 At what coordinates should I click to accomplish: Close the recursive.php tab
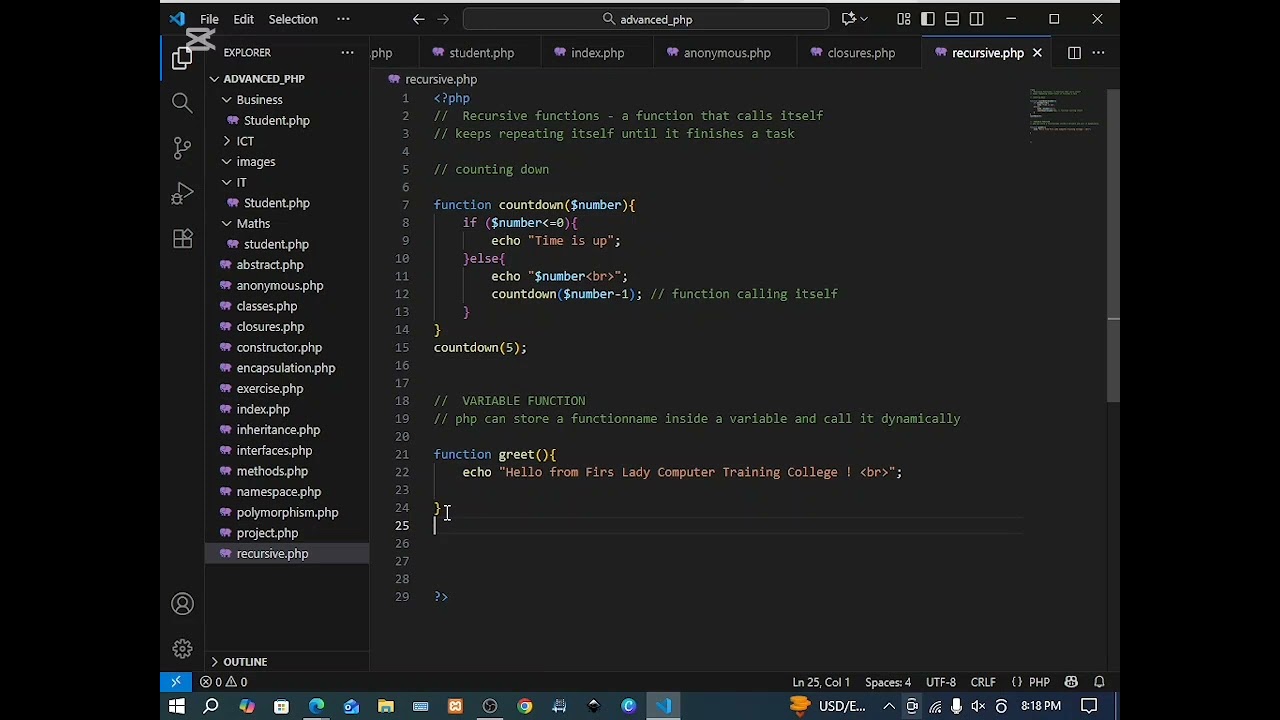click(1037, 52)
